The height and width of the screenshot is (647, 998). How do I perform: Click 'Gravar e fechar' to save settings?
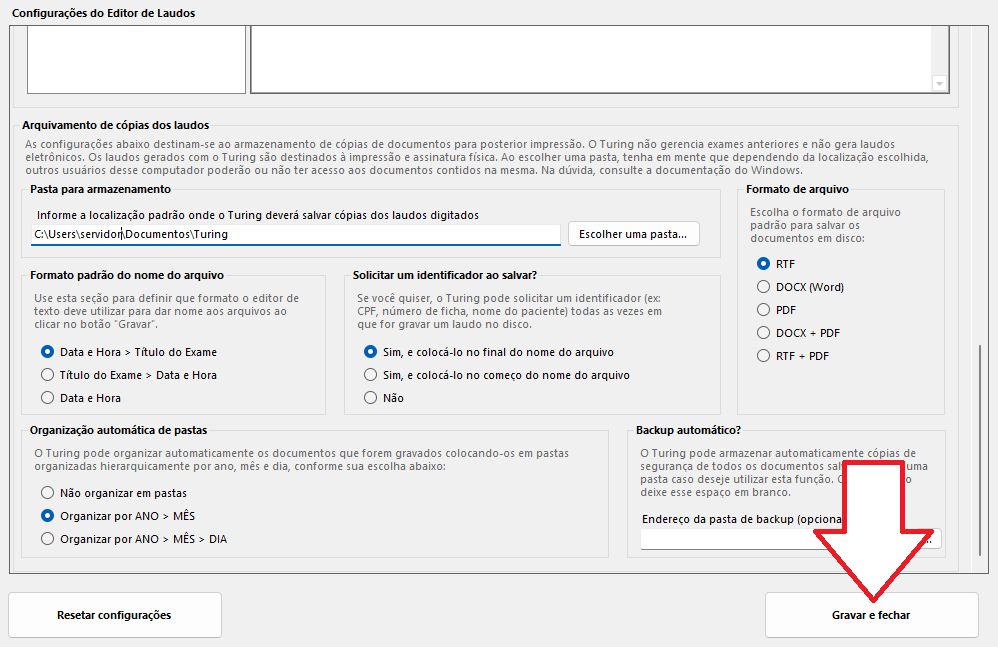[x=871, y=615]
